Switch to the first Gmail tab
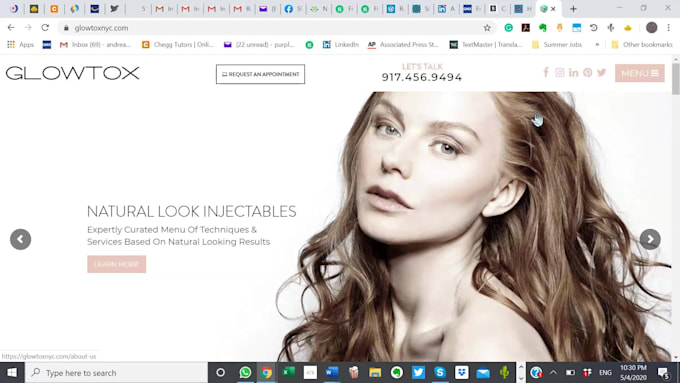Viewport: 680px width, 383px height. pyautogui.click(x=164, y=9)
